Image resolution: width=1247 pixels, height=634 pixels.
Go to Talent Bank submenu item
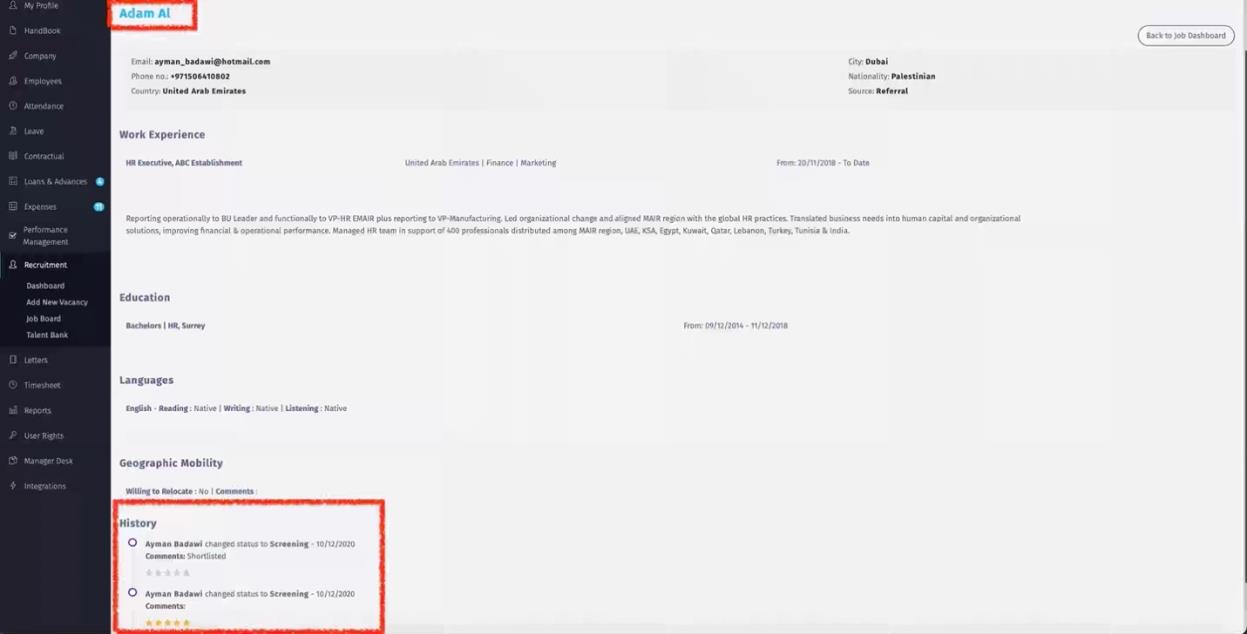(47, 335)
